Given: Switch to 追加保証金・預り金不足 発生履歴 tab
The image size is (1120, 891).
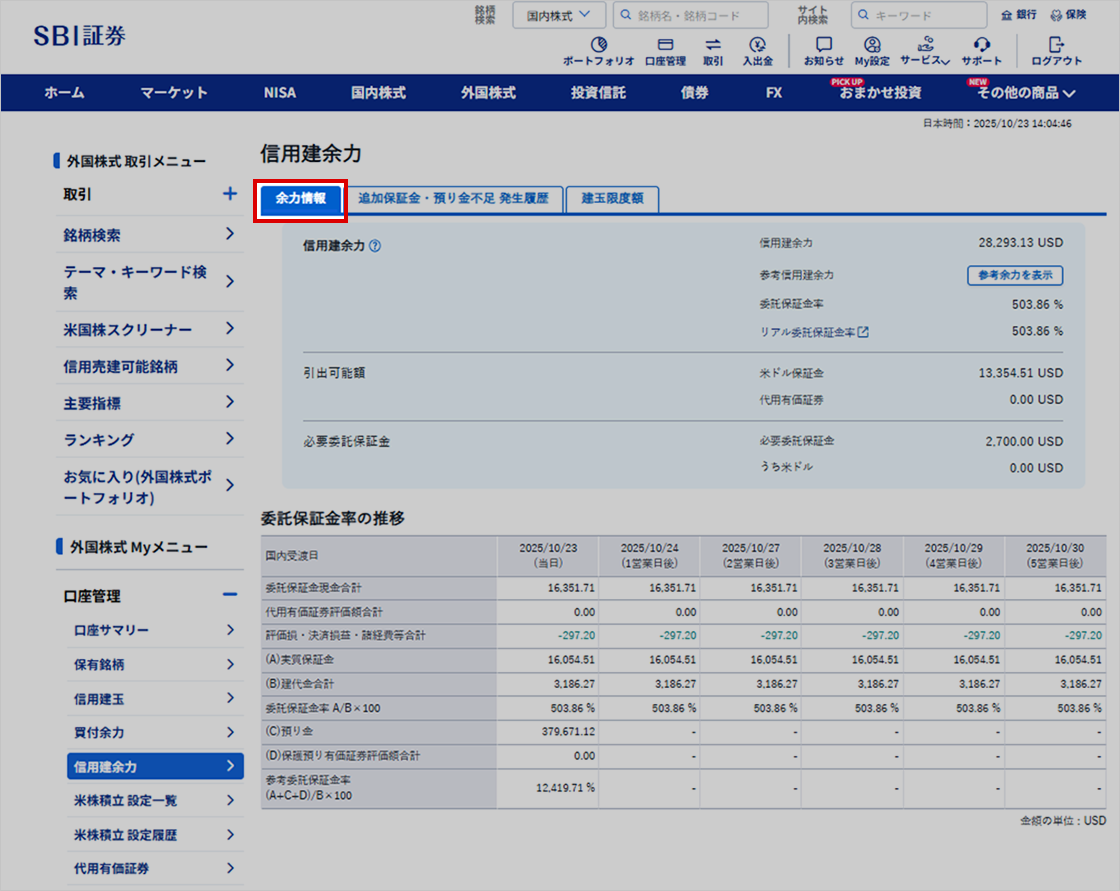Looking at the screenshot, I should click(454, 199).
